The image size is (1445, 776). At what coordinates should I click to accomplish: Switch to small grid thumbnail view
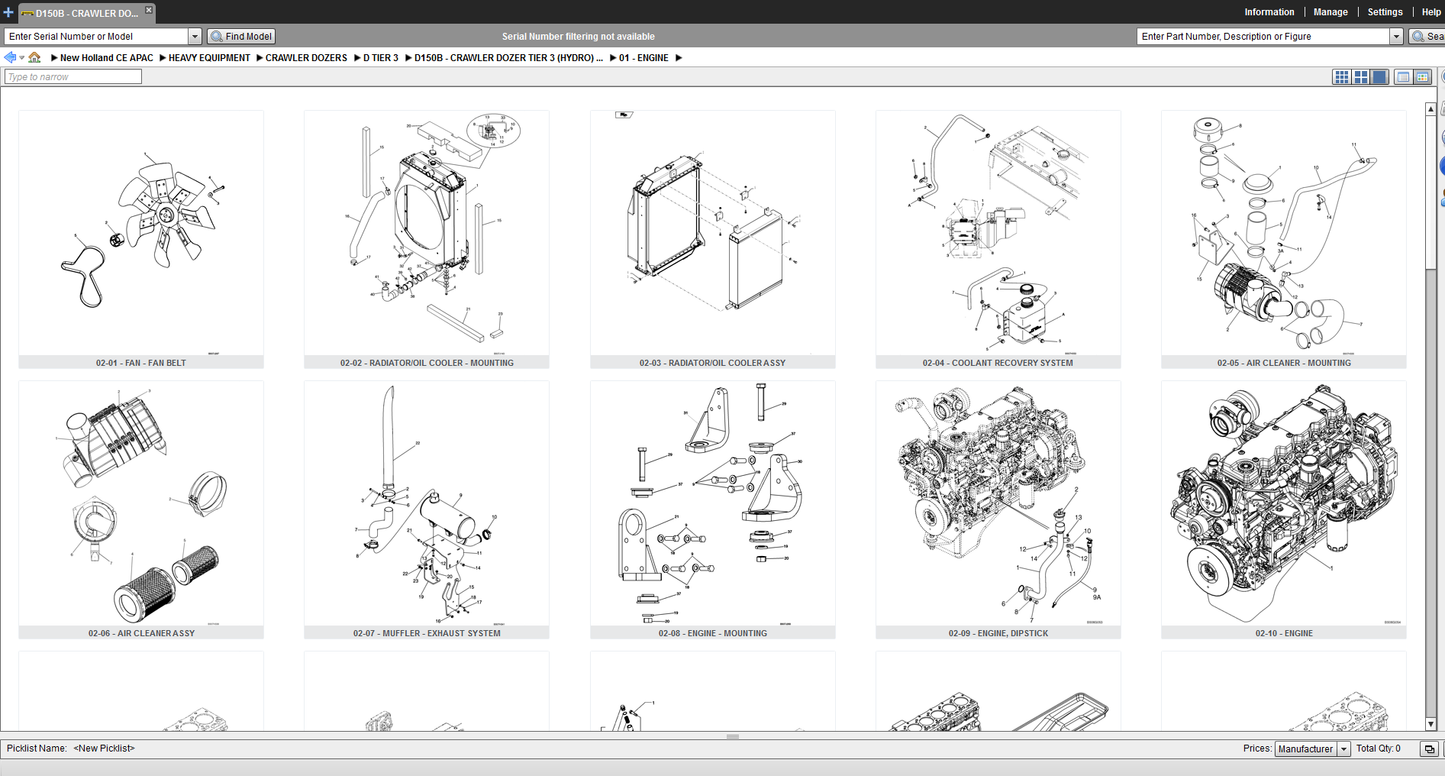pos(1342,77)
